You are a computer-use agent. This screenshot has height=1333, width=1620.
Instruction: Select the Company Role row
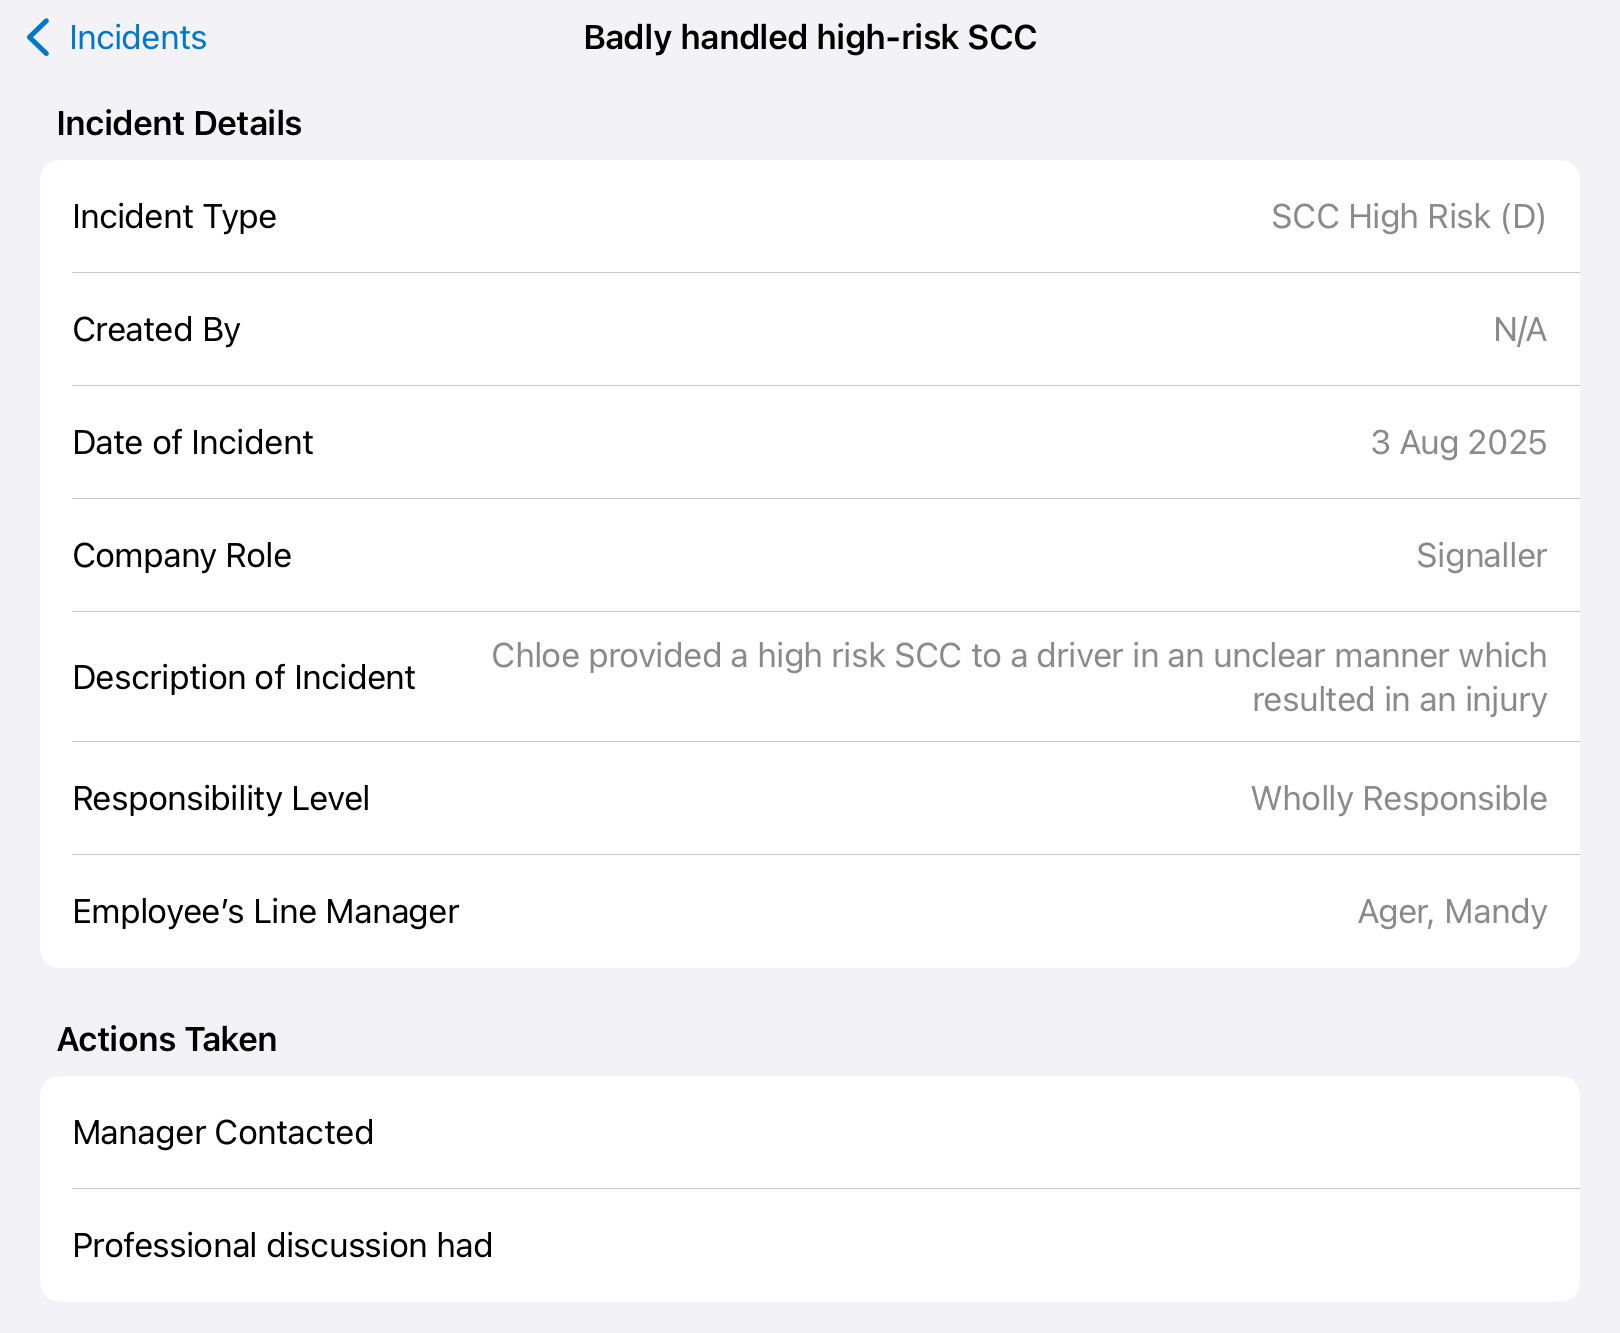point(810,555)
